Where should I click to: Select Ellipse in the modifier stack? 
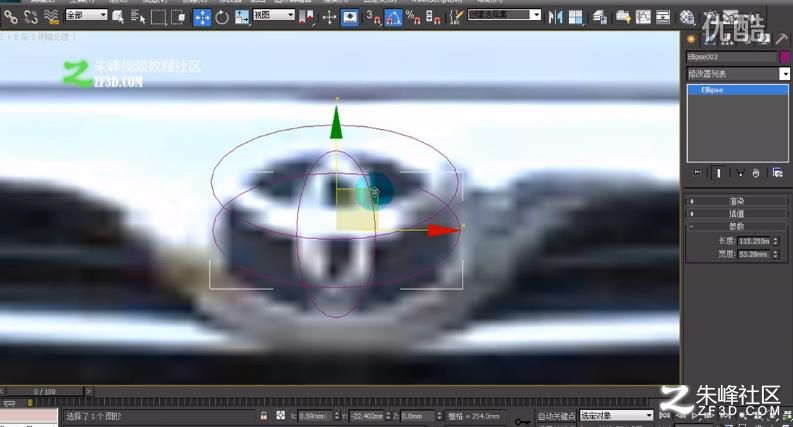737,90
